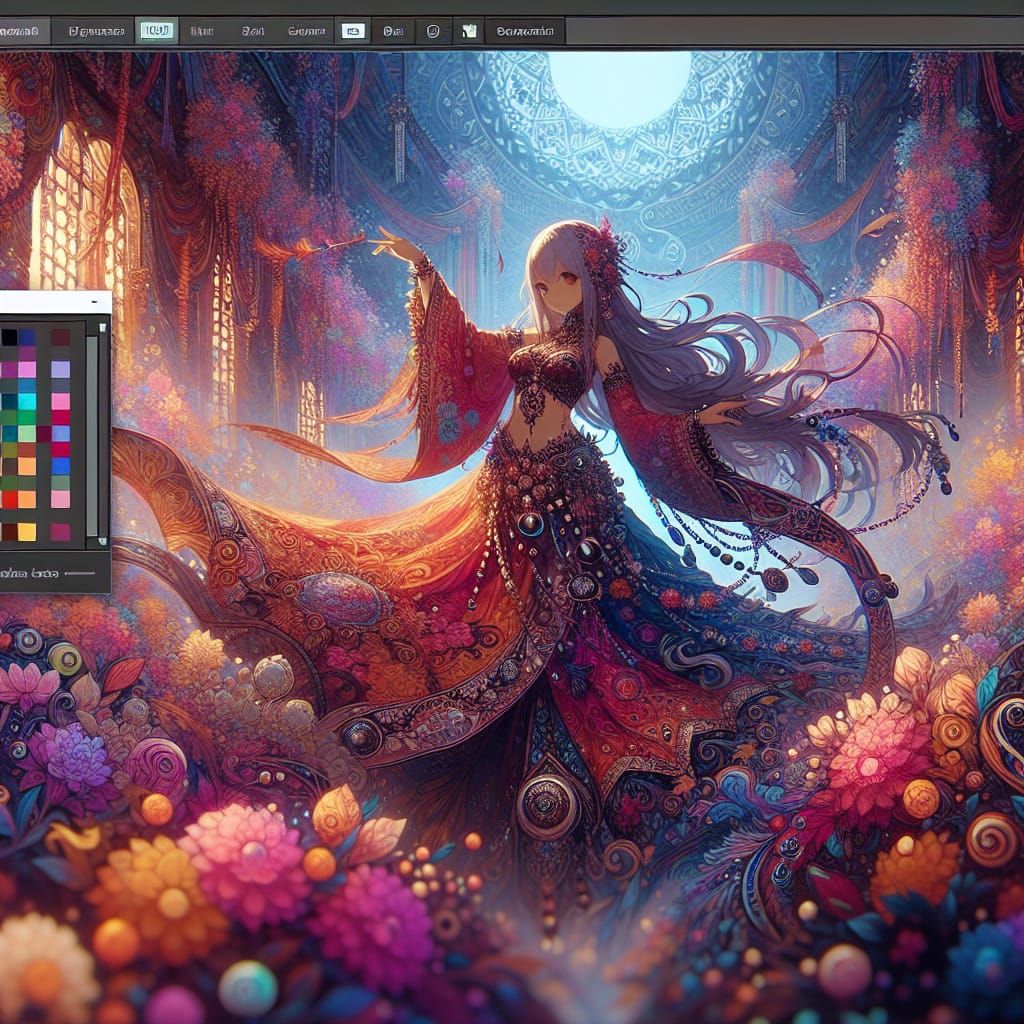
Task: Click the palette panel title bar label
Action: tap(30, 572)
